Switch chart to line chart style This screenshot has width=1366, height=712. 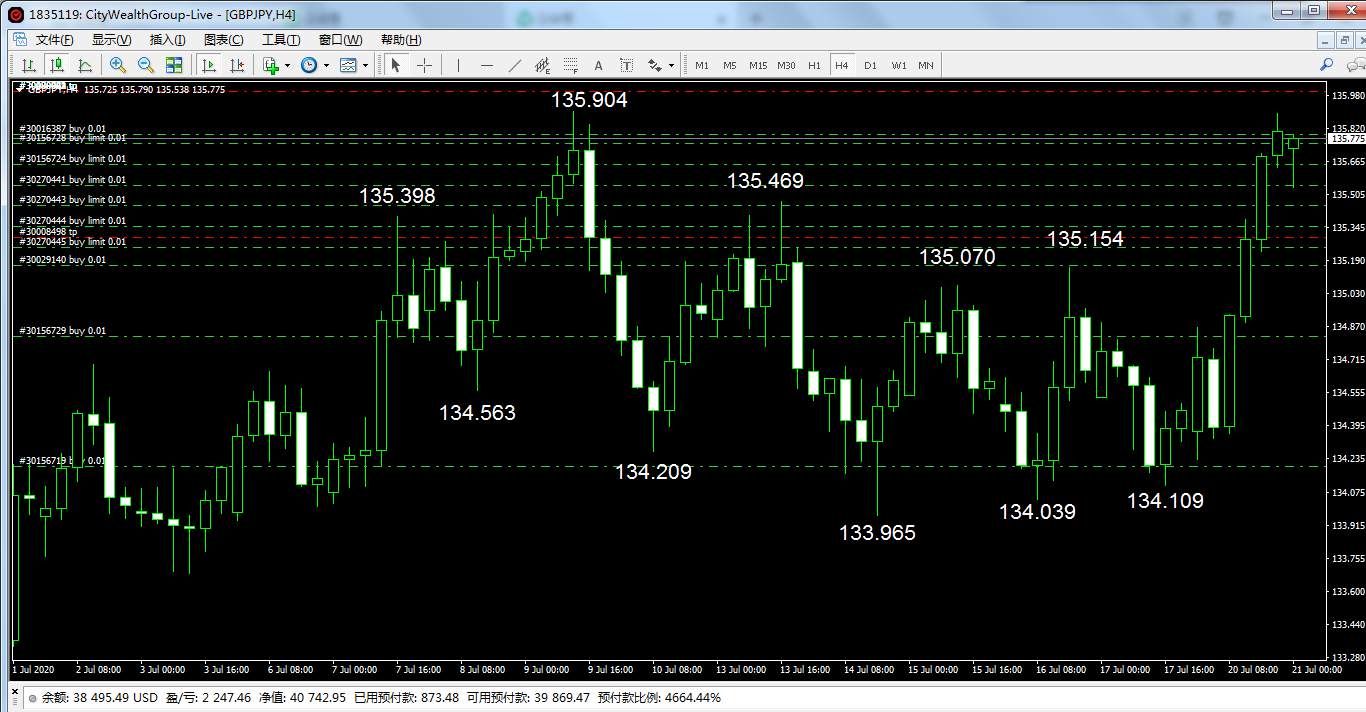point(85,65)
